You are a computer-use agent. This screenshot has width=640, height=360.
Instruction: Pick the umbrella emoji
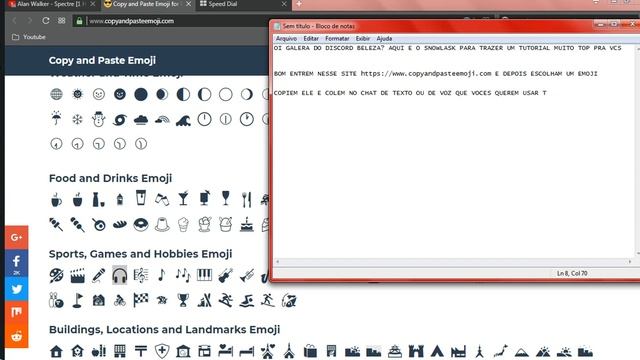(x=56, y=119)
